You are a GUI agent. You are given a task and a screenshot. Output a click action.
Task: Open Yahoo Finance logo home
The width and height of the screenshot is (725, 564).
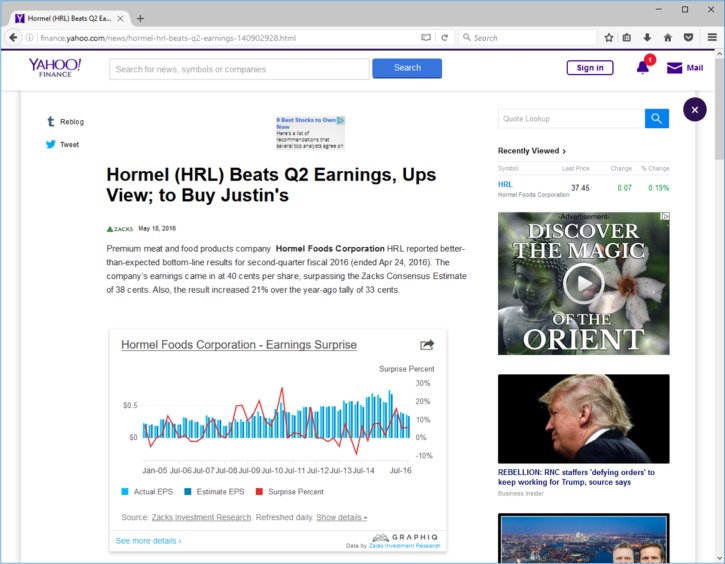point(55,67)
